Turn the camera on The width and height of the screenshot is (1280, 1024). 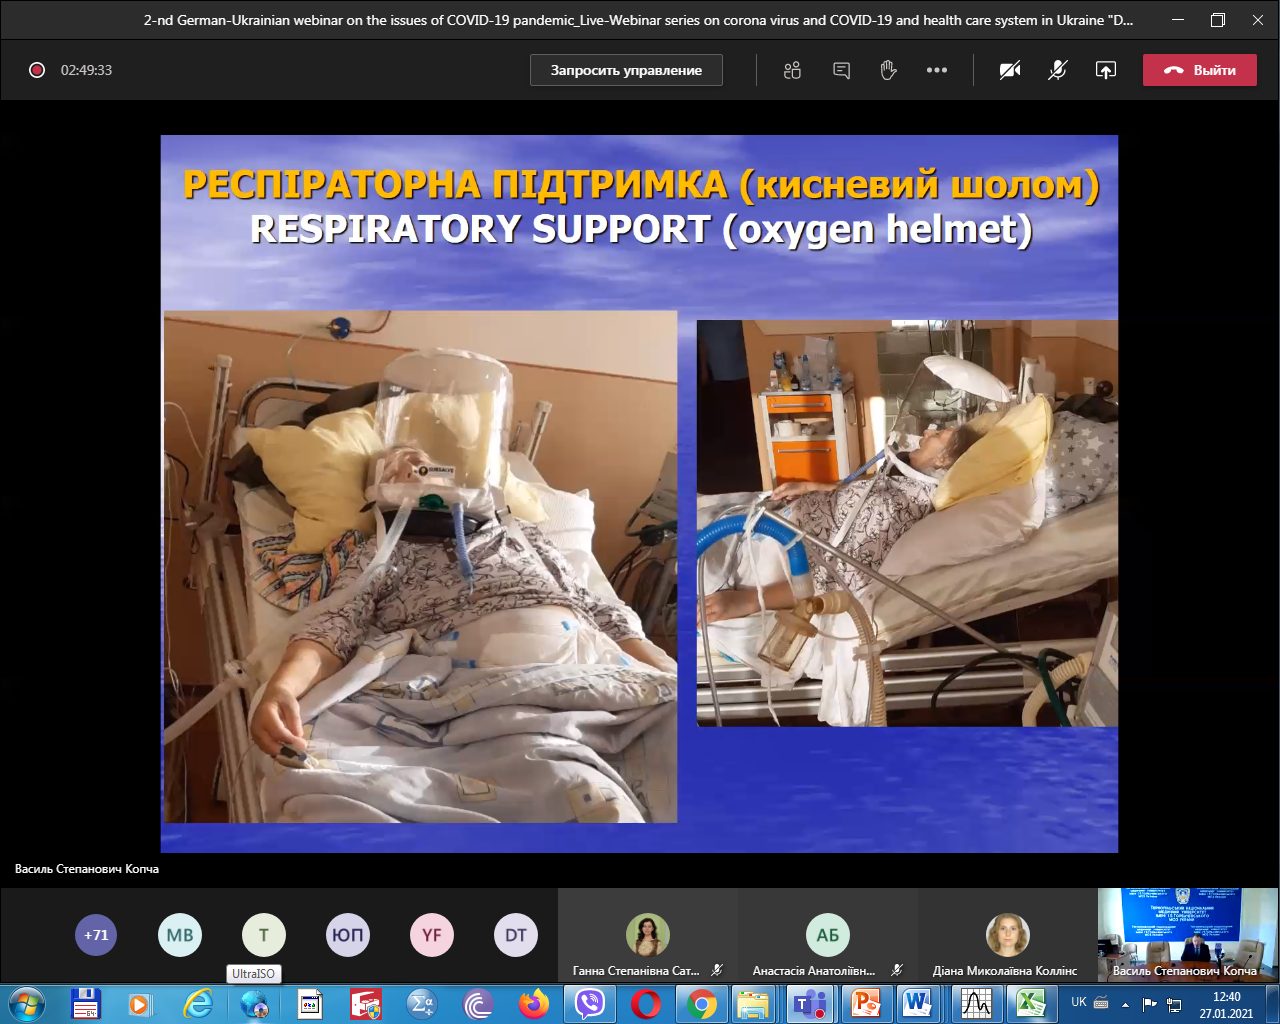click(x=1010, y=70)
